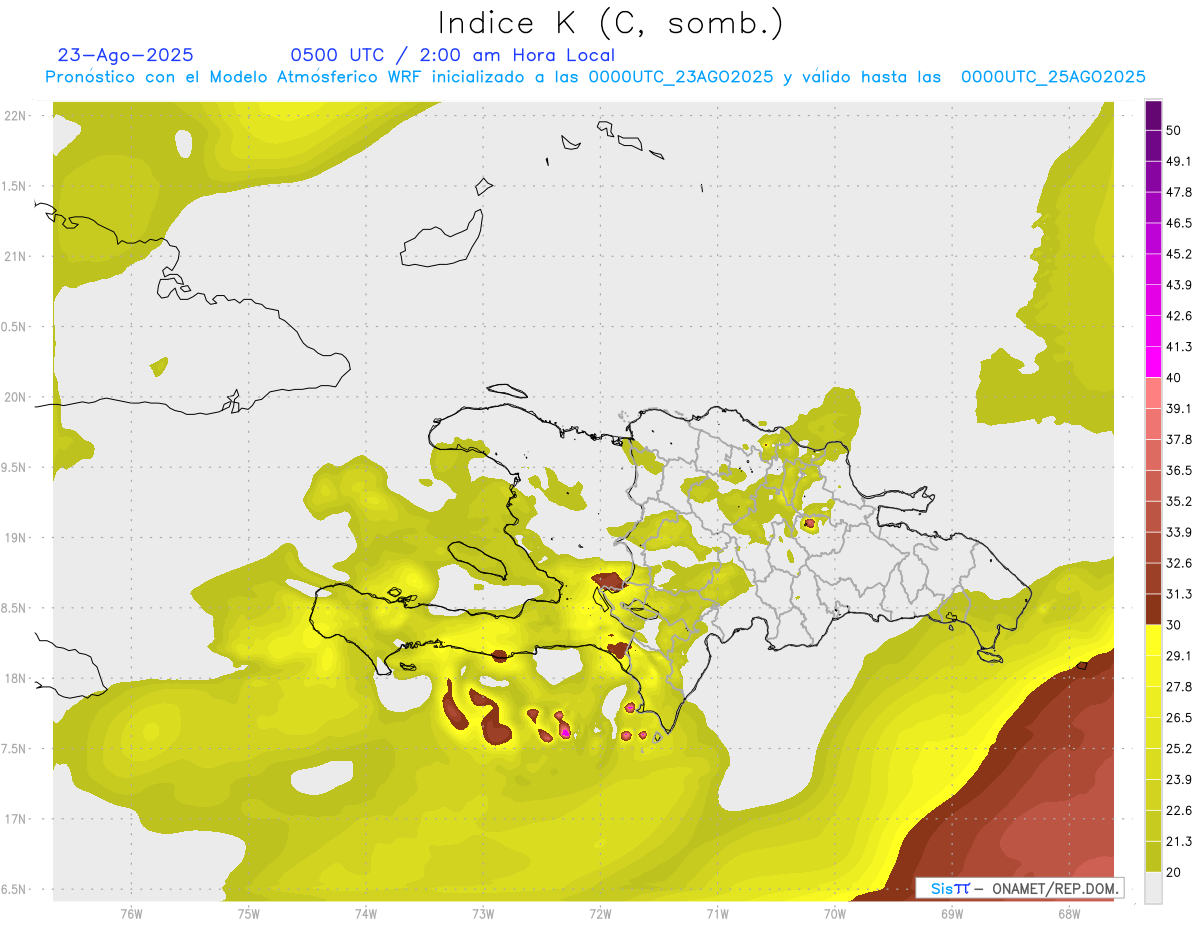Screen dimensions: 1200x927
Task: Click the '50' colorbar value
Action: coord(1173,131)
